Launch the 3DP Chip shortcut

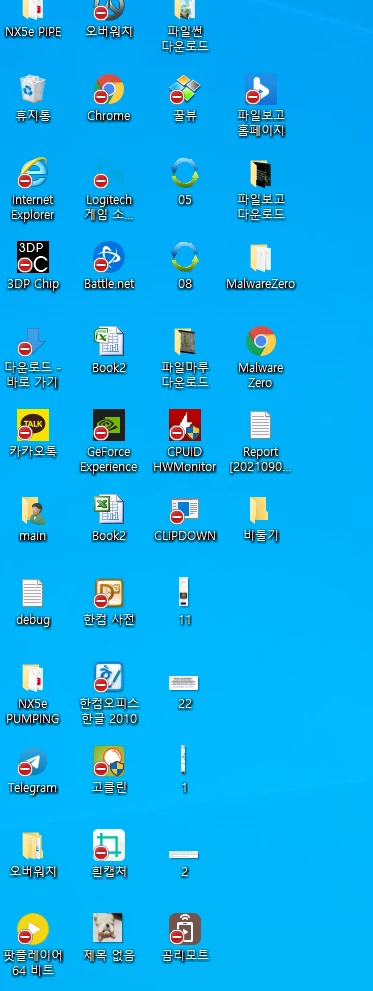coord(32,257)
